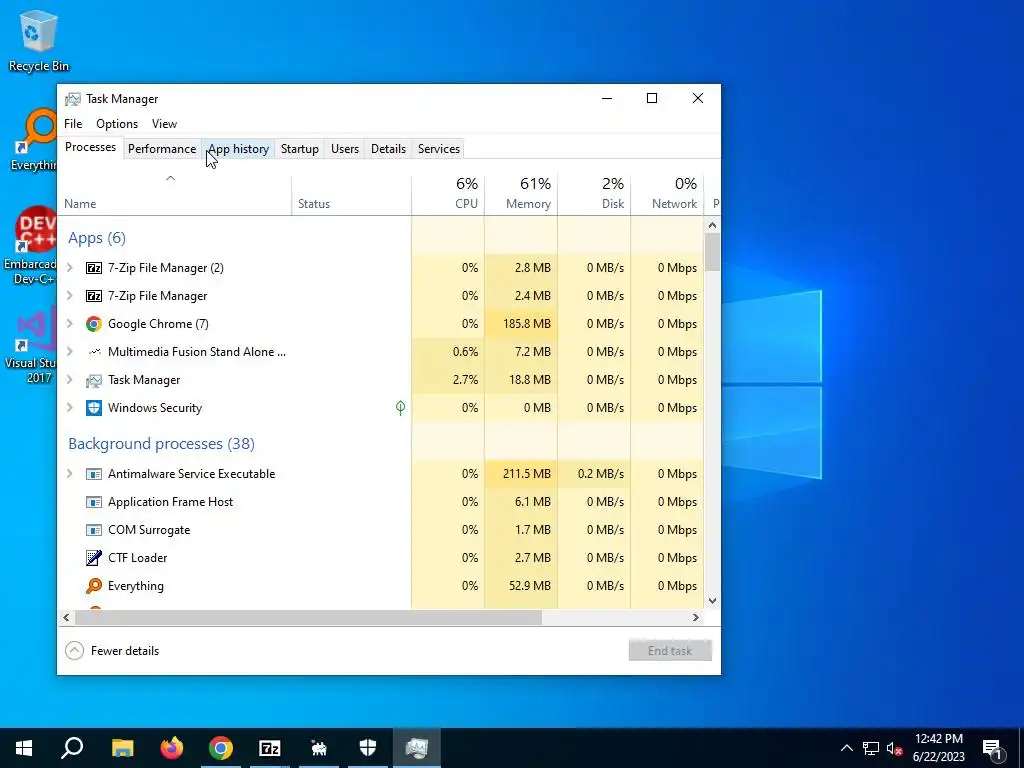1024x768 pixels.
Task: Expand the Google Chrome (7) process group
Action: click(70, 324)
